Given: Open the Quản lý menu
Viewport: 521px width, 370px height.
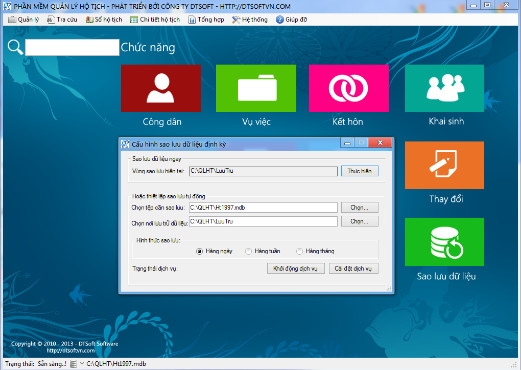Looking at the screenshot, I should point(23,20).
